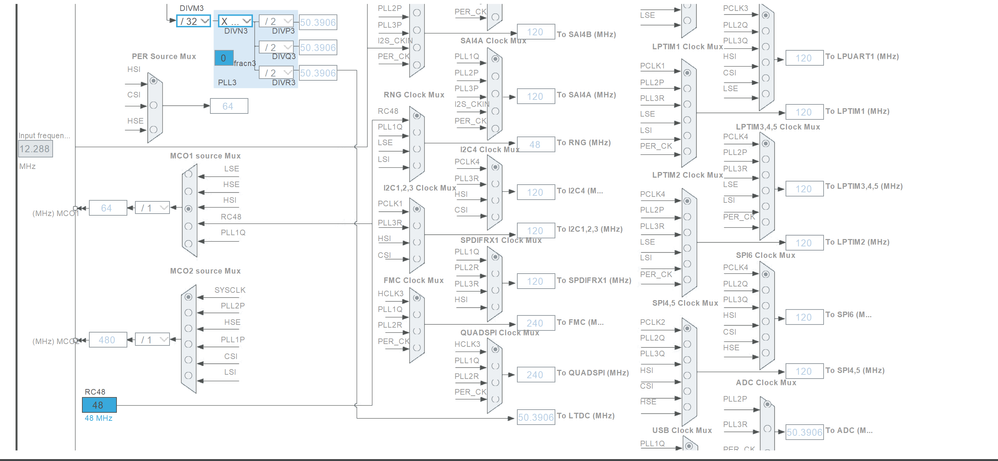Screen dimensions: 998x461
Task: Click the RC48 48 MHz value box
Action: pos(99,405)
